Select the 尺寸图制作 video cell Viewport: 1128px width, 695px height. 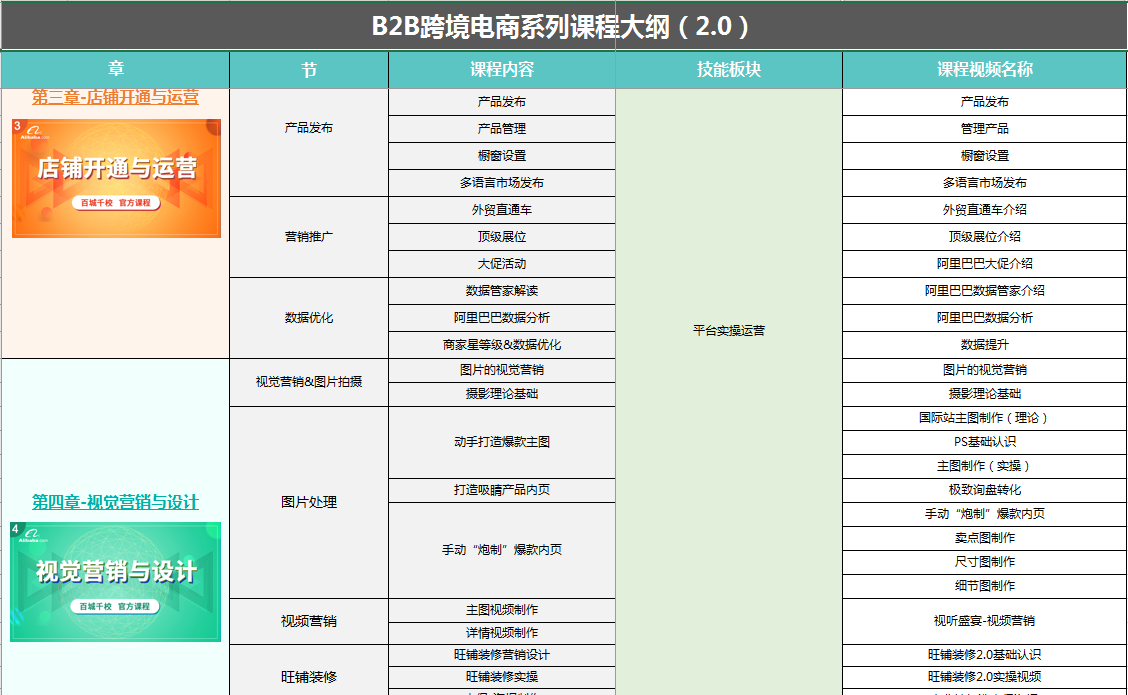[x=985, y=562]
